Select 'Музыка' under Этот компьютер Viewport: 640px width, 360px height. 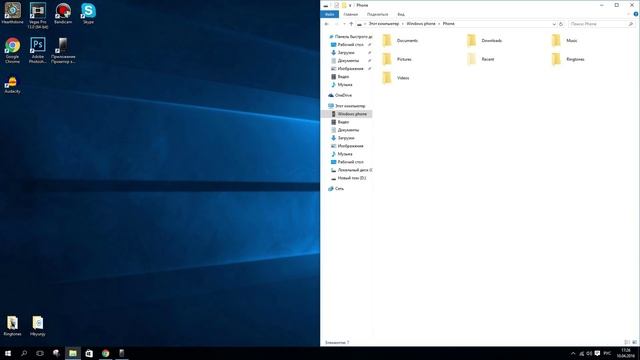click(x=342, y=154)
